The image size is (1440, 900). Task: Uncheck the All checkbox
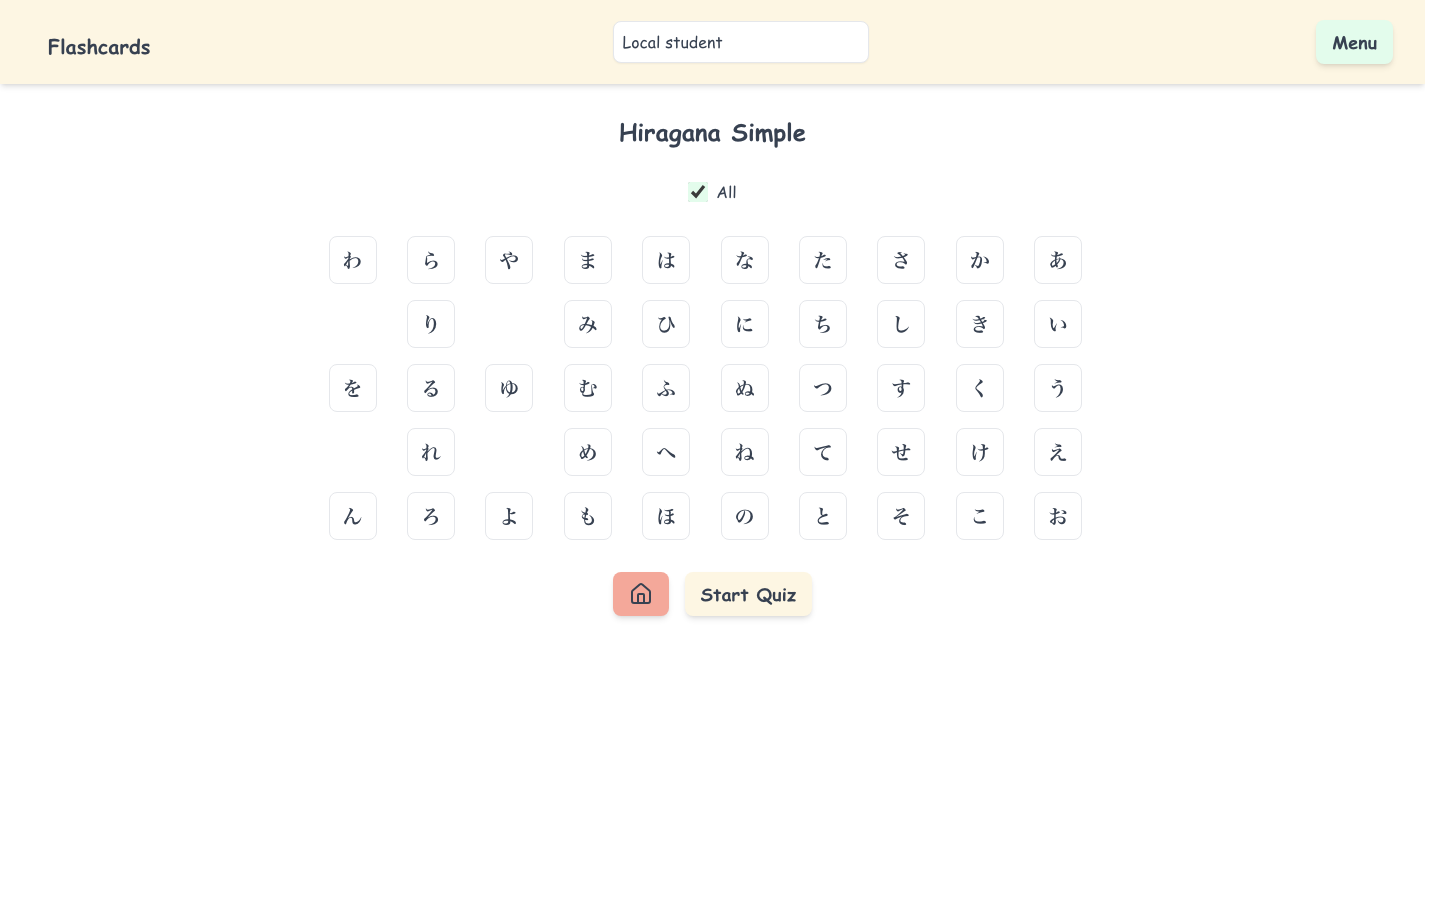pos(698,192)
